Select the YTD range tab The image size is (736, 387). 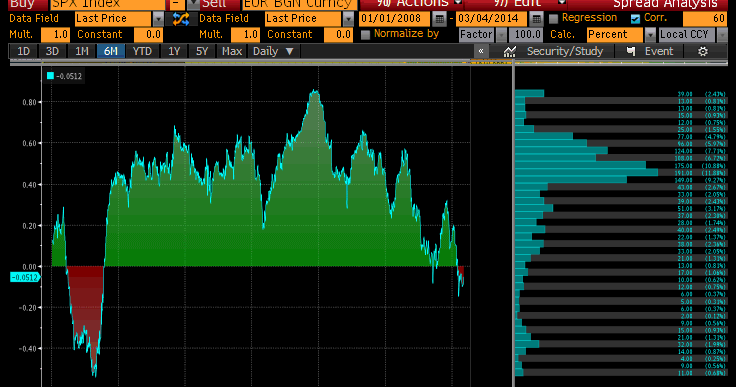pos(142,51)
